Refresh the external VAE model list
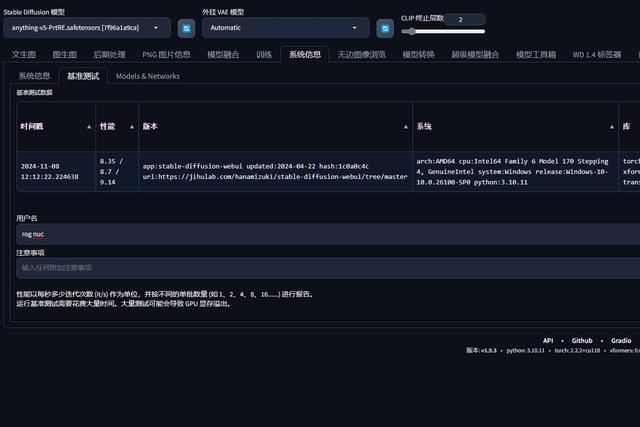The image size is (640, 427). point(384,28)
